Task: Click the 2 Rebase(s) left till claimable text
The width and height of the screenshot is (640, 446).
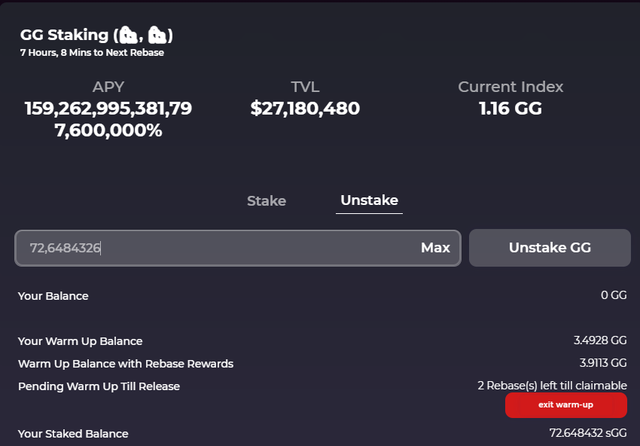Action: pos(552,386)
